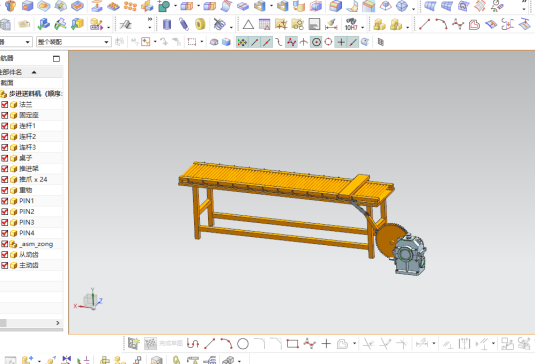Uncheck the 推爪 x 24 component checkbox
Screen dimensions: 535x364
4,179
